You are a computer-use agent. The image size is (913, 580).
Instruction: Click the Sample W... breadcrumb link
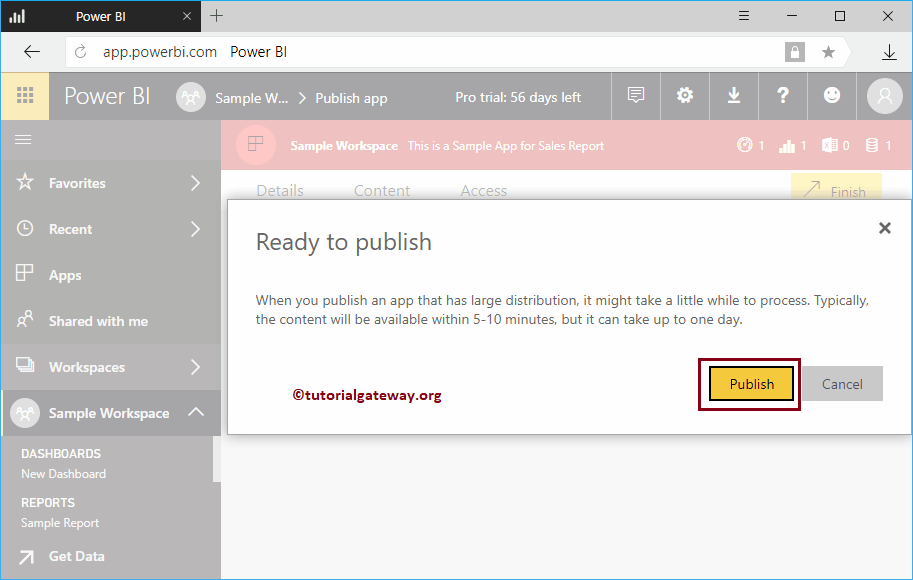point(252,98)
